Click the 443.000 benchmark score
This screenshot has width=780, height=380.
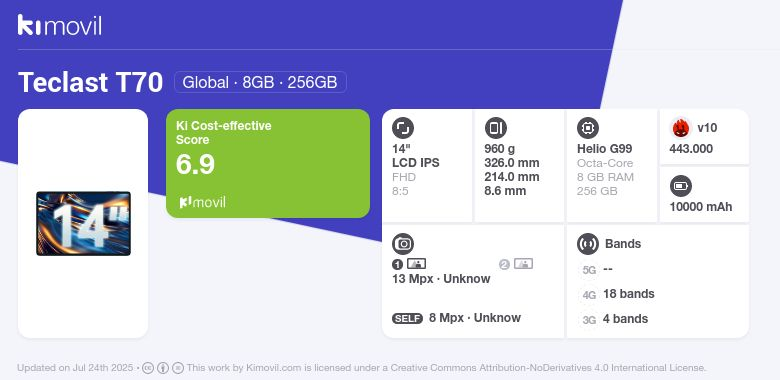(691, 149)
